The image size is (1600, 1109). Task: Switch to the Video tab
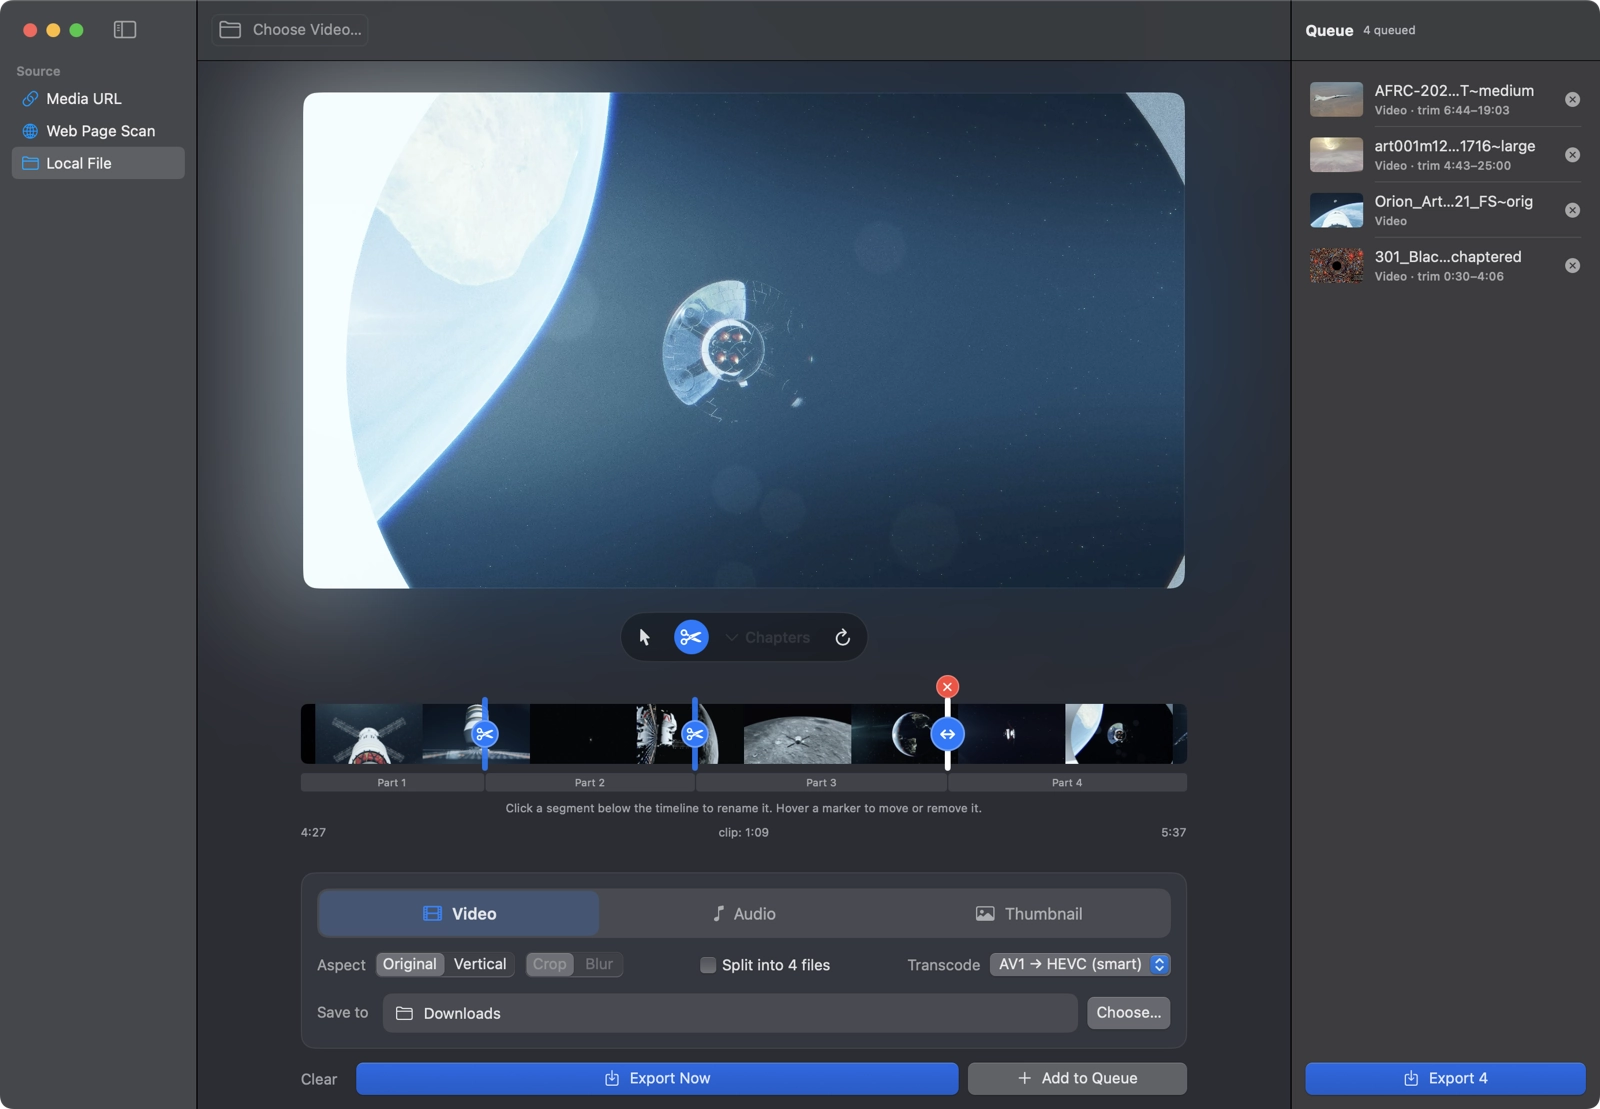[x=459, y=914]
